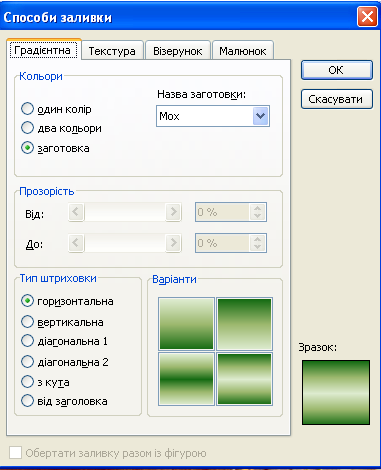Select the top-left gradient variant thumbnail
The width and height of the screenshot is (381, 470).
coord(186,324)
